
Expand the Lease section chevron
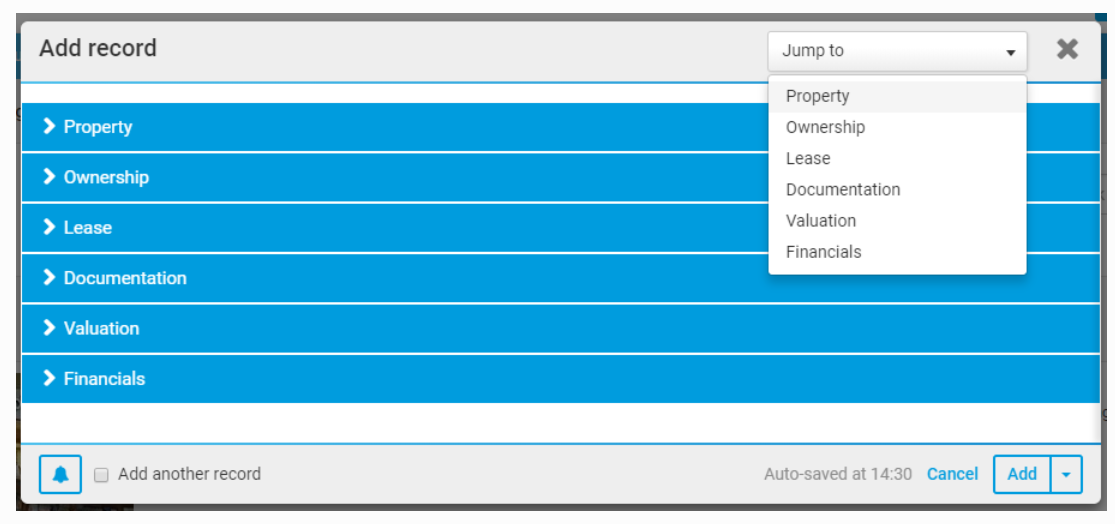click(49, 227)
